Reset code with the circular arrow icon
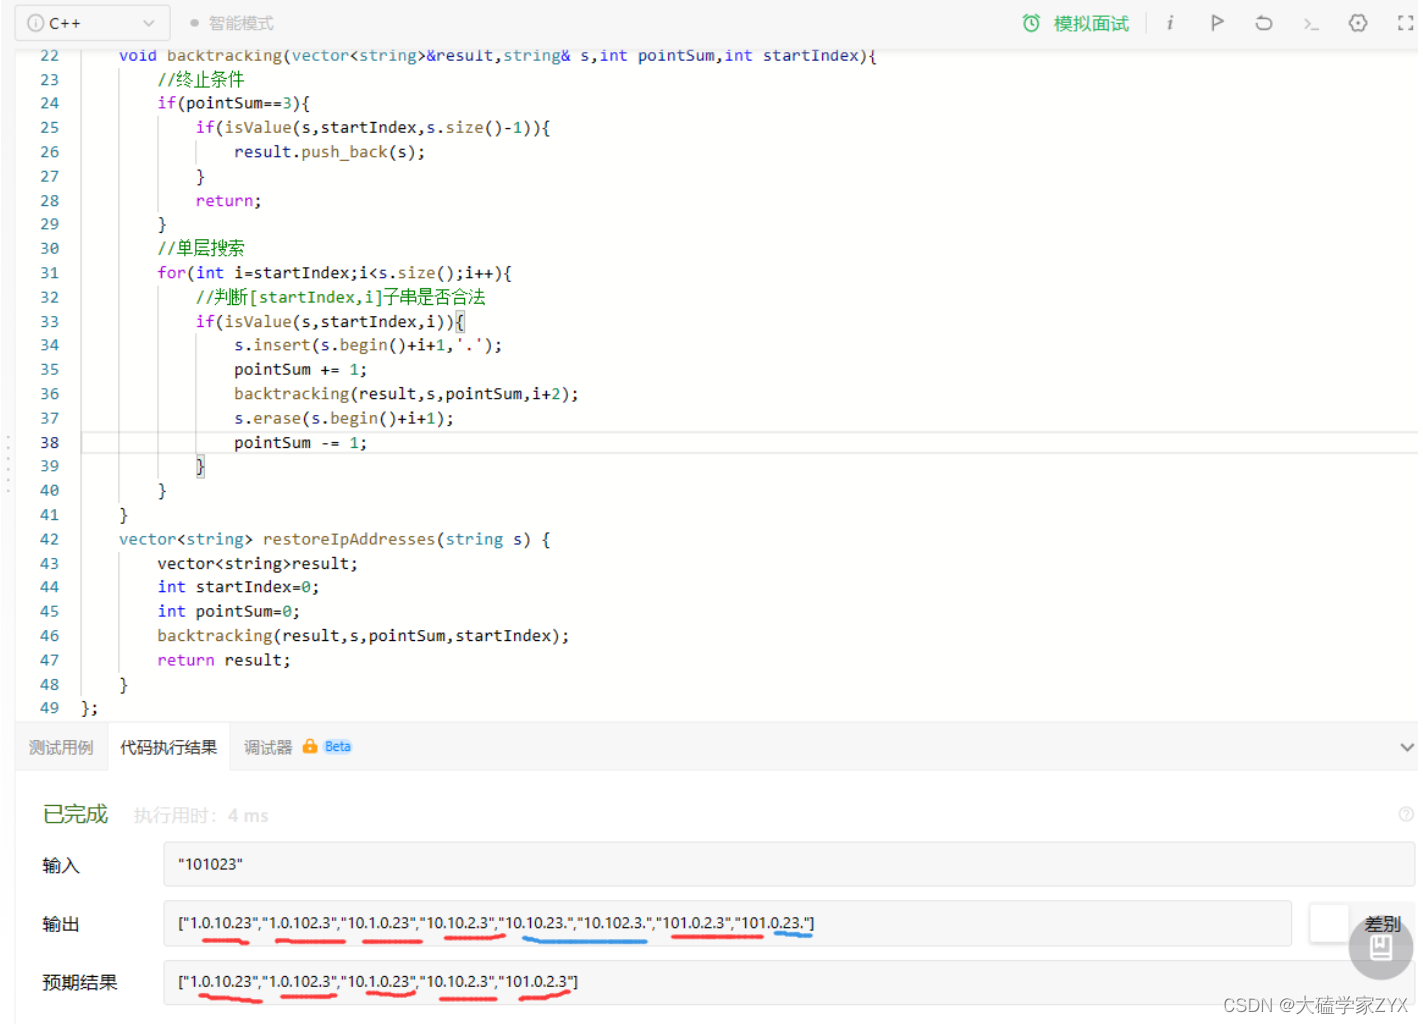Viewport: 1423px width, 1024px height. (1264, 22)
